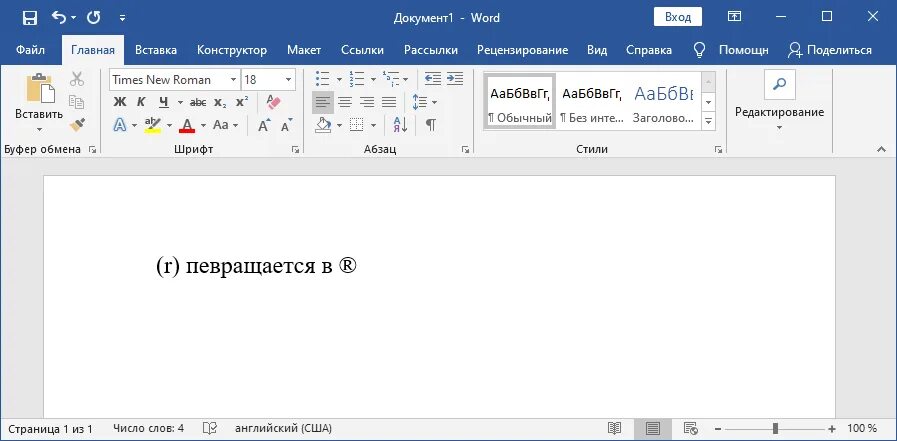
Task: Open the Редактирование search menu
Action: pos(779,100)
